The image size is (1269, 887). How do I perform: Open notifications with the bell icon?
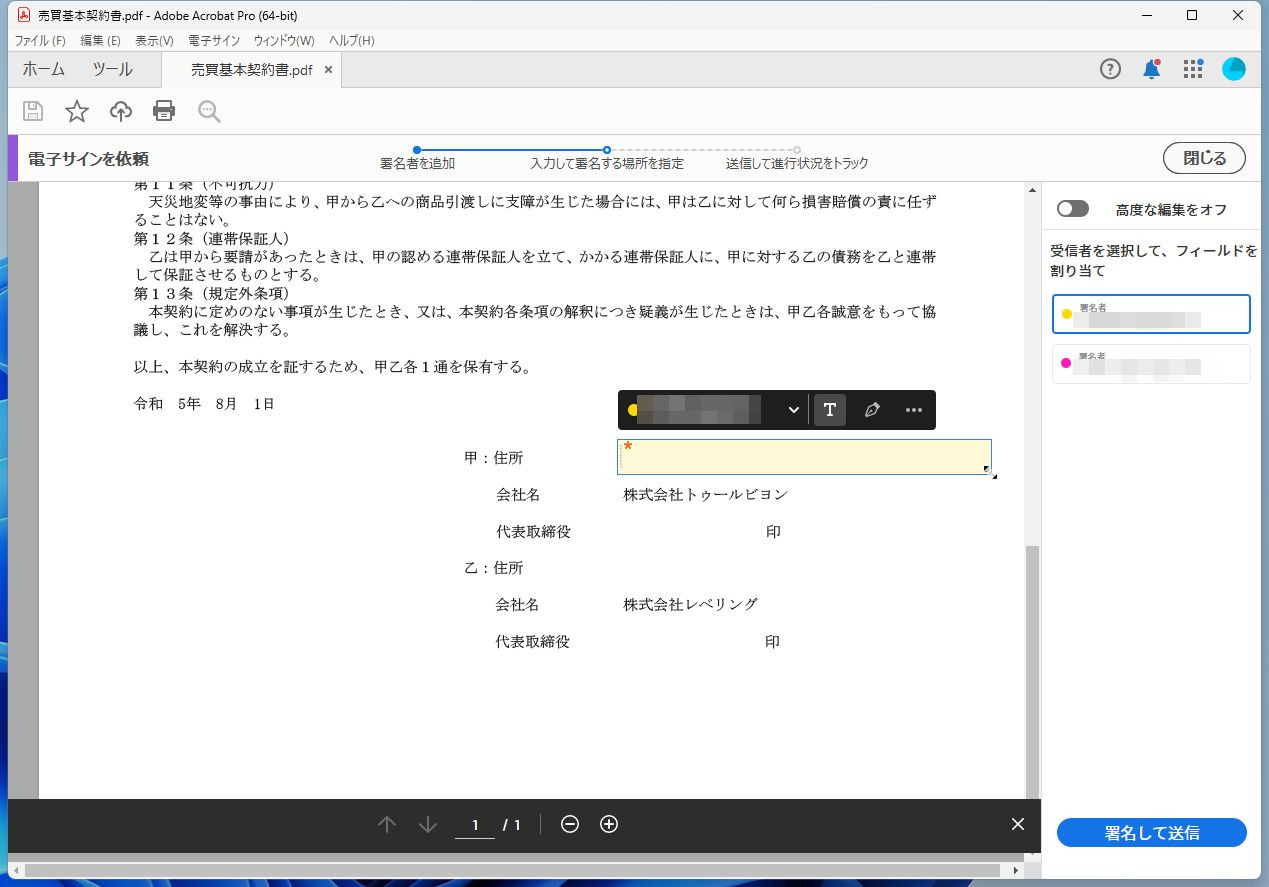[x=1151, y=68]
